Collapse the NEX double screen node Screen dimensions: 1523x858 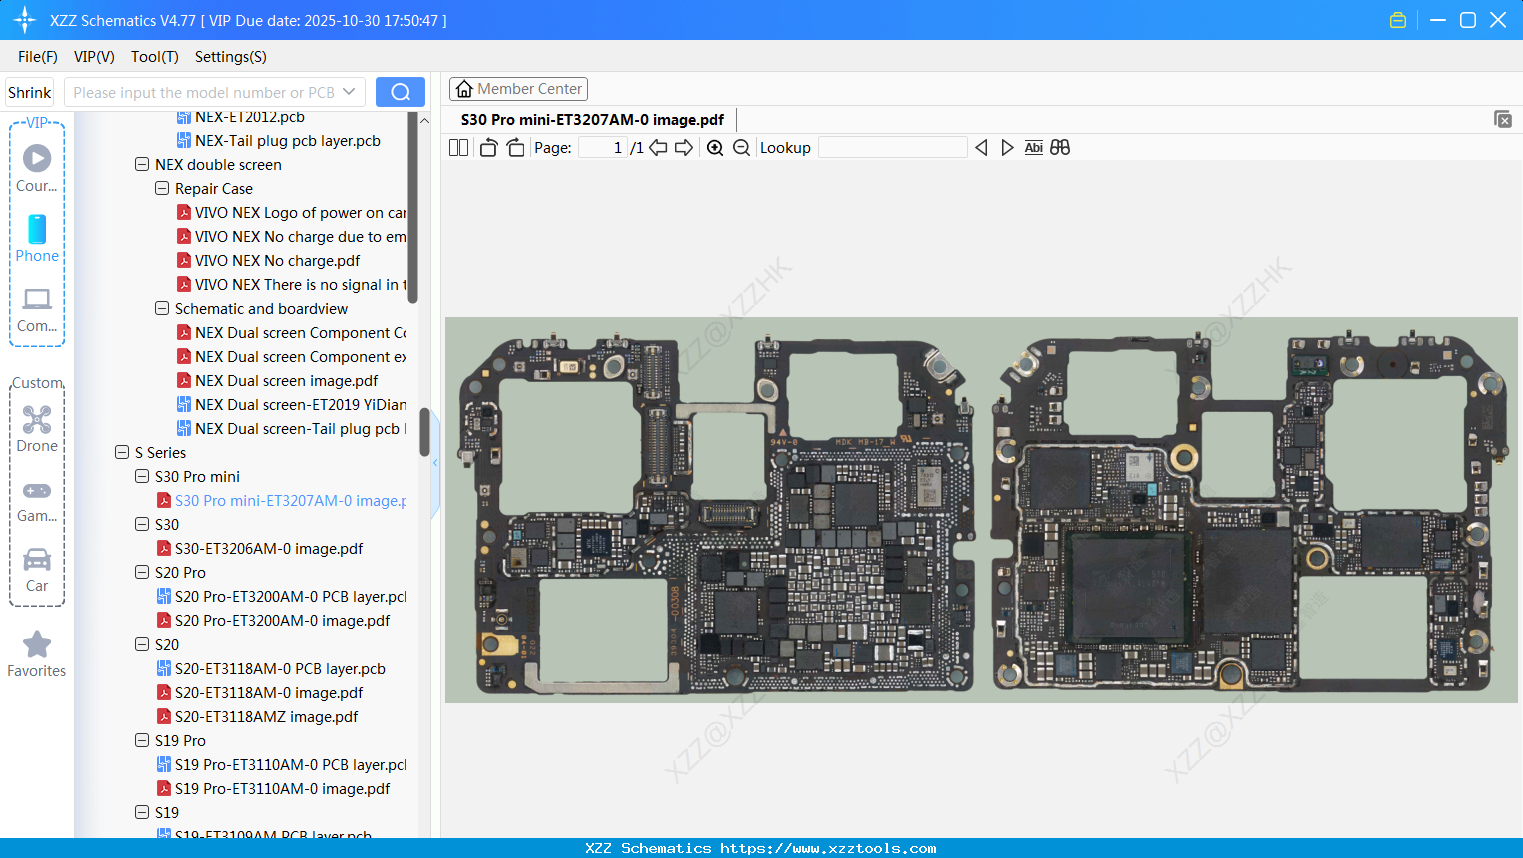[142, 165]
